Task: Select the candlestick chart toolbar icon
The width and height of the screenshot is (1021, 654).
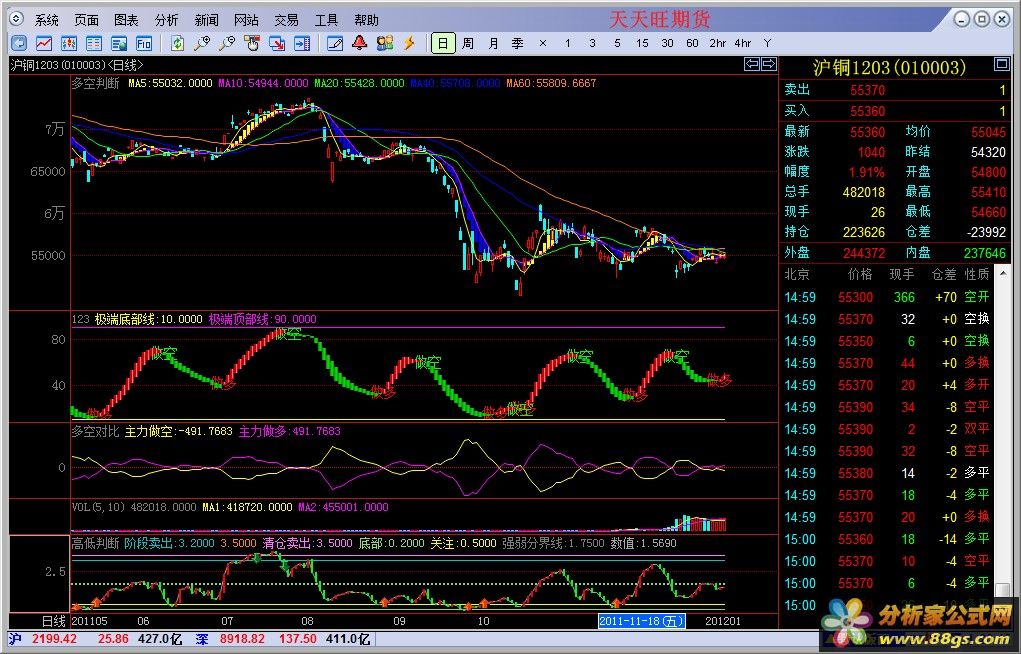Action: (69, 43)
